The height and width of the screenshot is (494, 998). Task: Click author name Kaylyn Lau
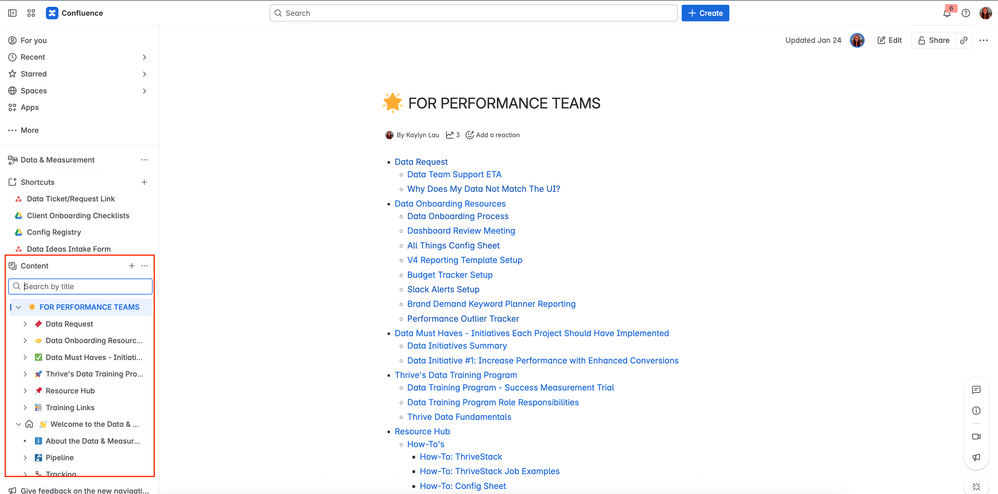point(422,135)
